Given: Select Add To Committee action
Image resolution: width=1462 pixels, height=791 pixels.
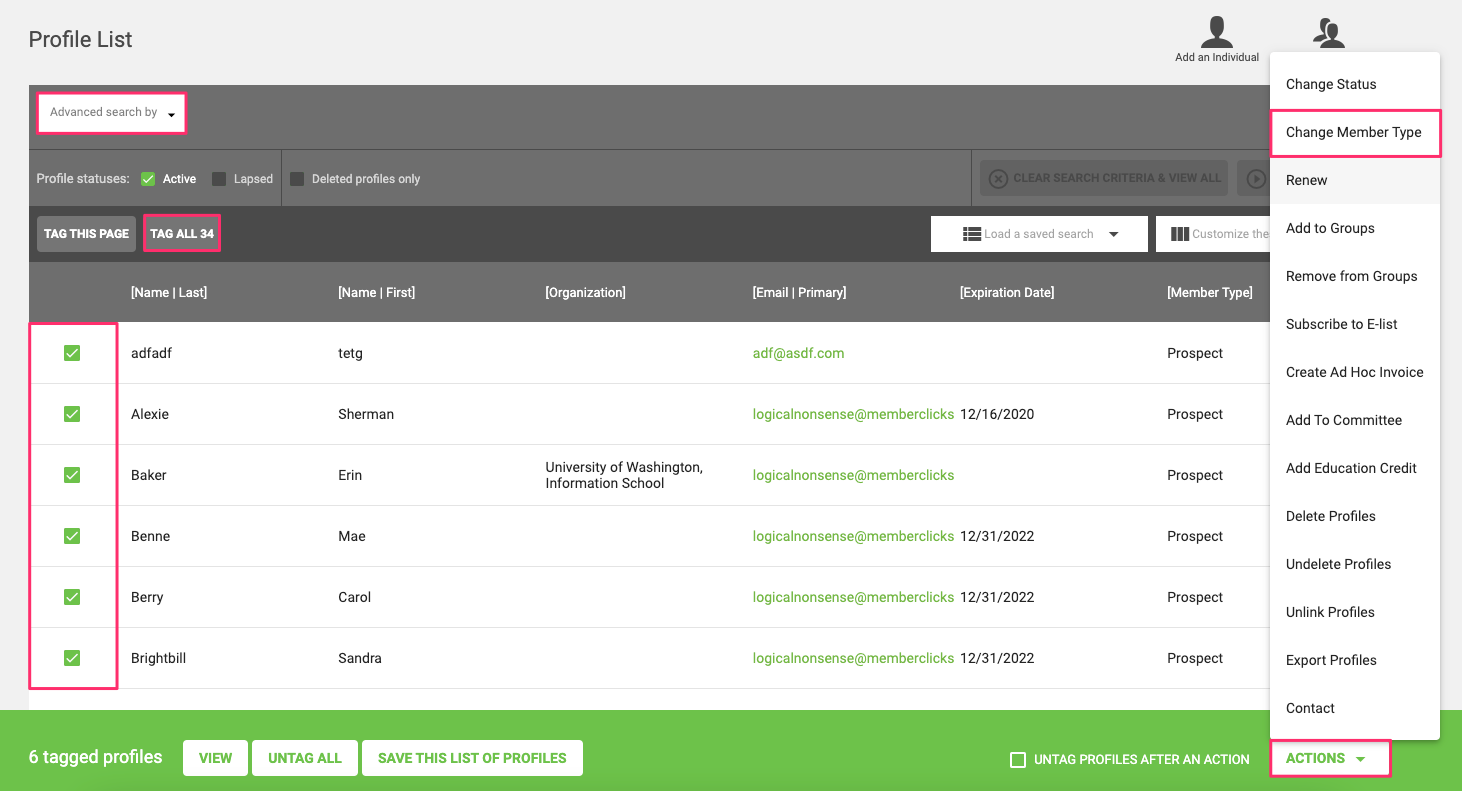Looking at the screenshot, I should point(1354,420).
